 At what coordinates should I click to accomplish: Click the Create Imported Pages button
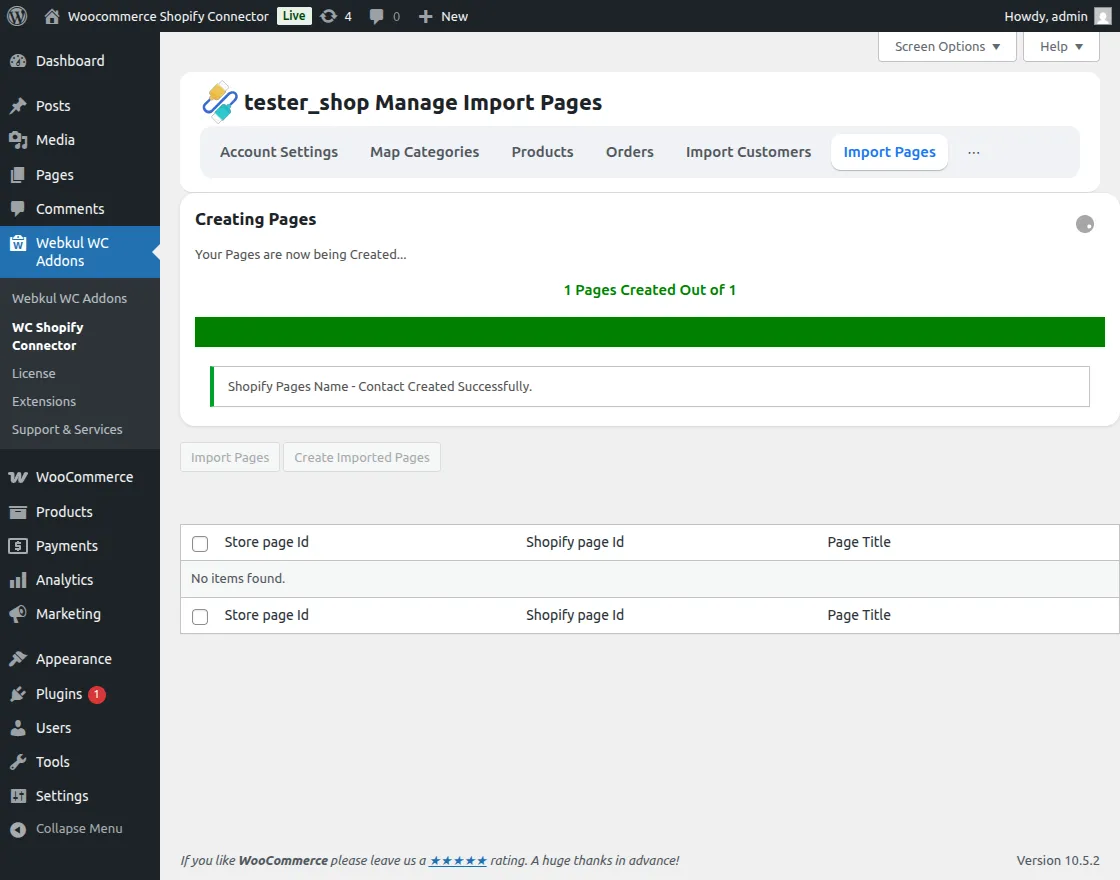coord(361,457)
